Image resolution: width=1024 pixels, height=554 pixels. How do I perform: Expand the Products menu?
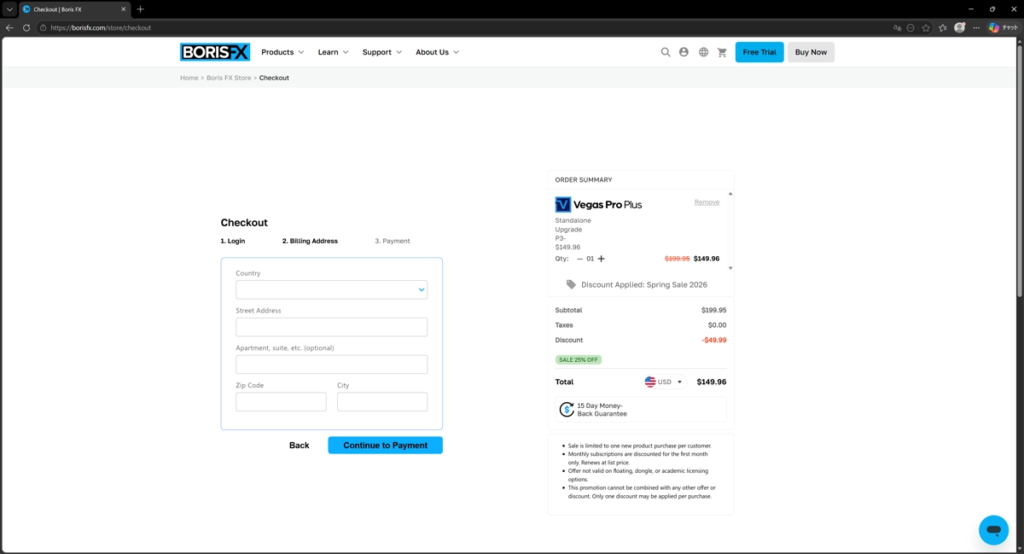click(x=282, y=52)
